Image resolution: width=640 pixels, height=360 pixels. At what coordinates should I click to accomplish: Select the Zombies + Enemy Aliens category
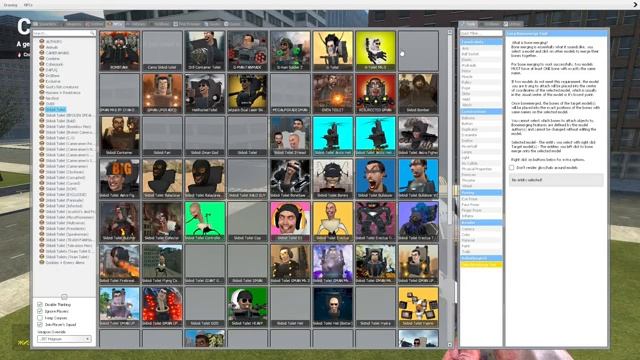[x=65, y=262]
